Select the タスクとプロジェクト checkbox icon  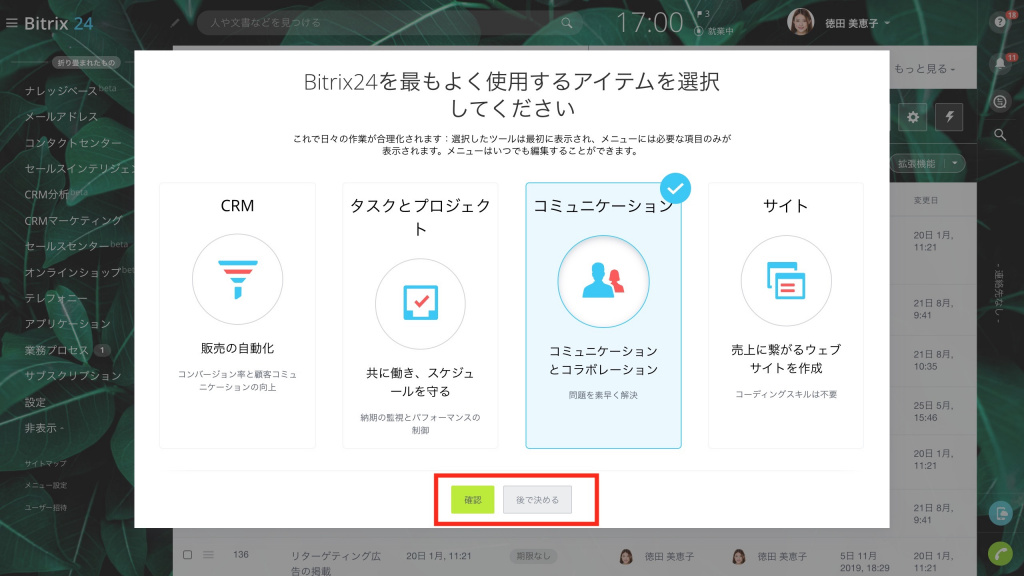(420, 304)
